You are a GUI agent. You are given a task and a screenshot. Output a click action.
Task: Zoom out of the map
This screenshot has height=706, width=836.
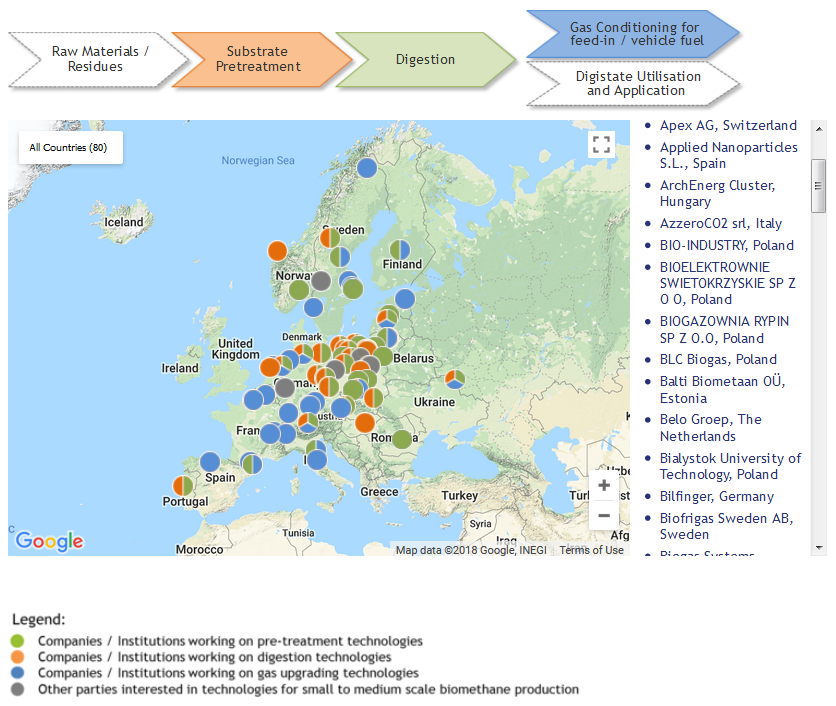[604, 515]
